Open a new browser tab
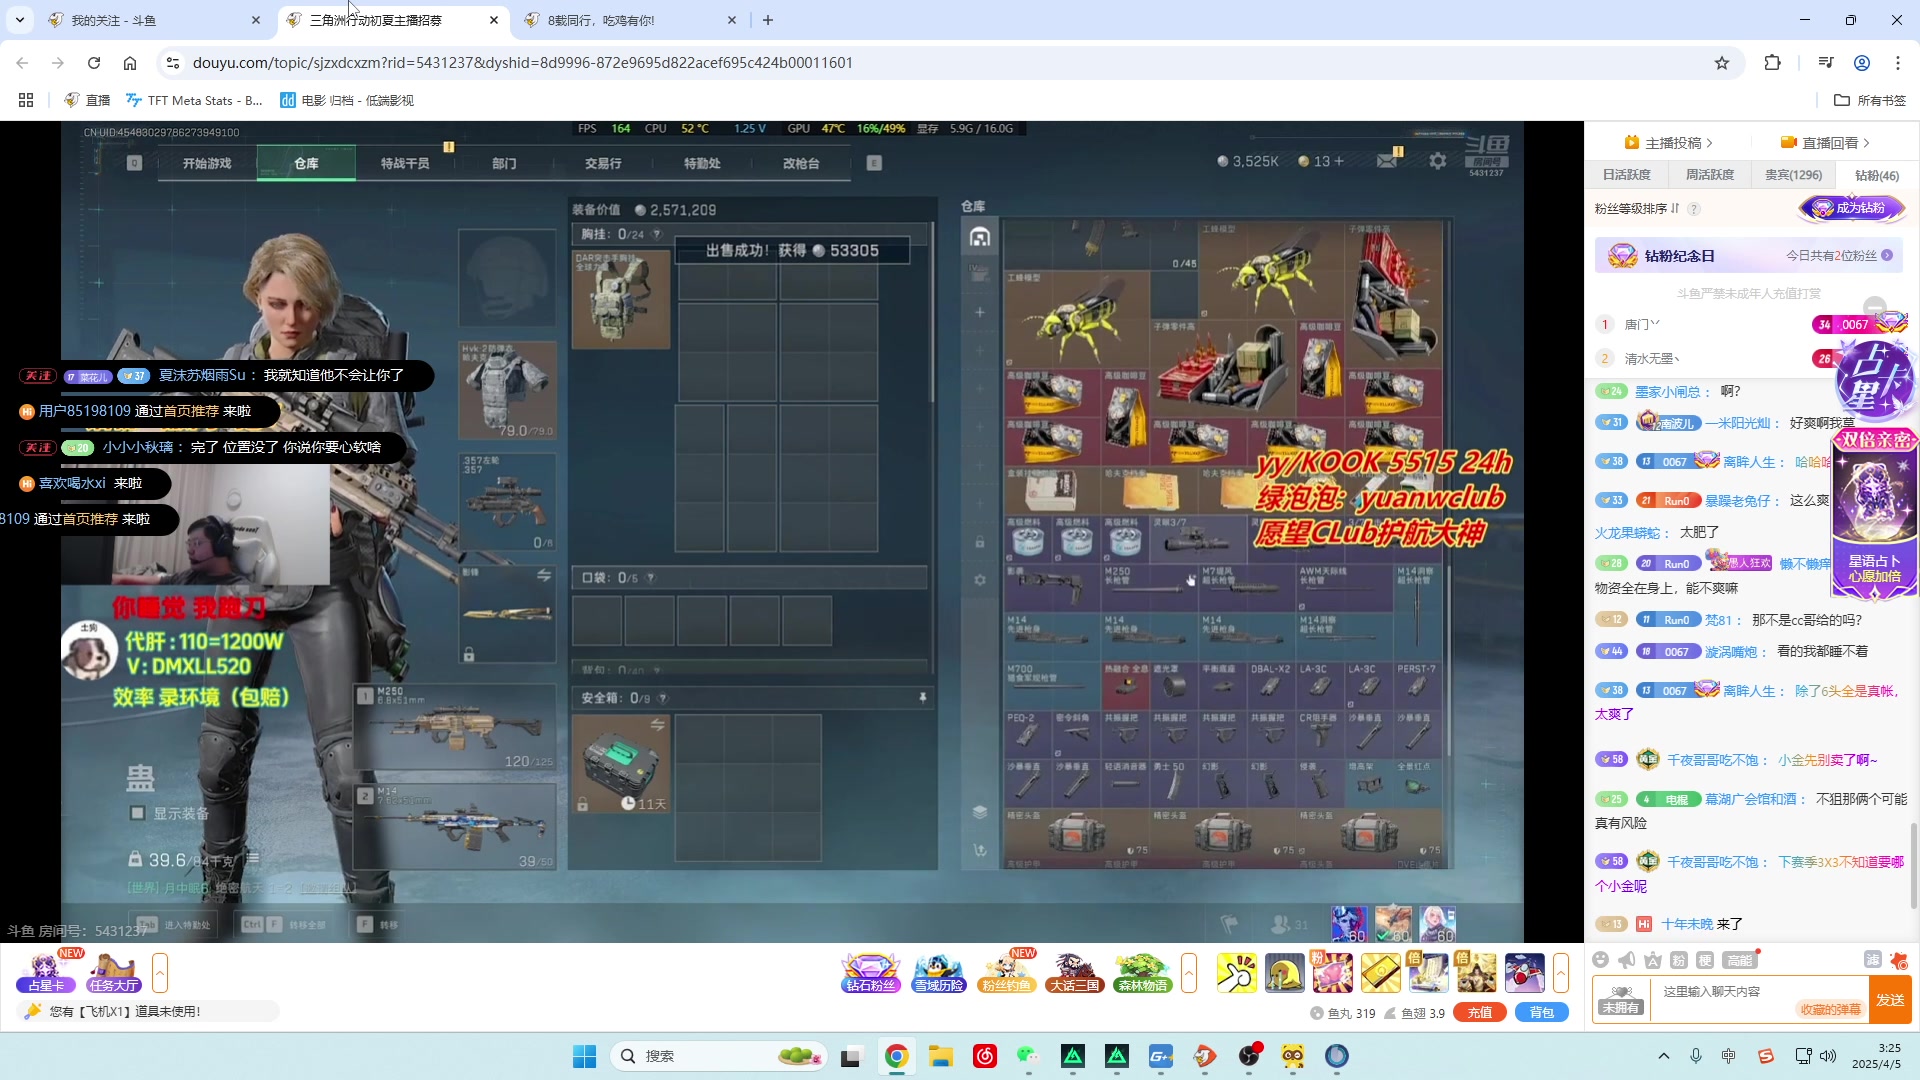This screenshot has width=1920, height=1080. tap(768, 20)
